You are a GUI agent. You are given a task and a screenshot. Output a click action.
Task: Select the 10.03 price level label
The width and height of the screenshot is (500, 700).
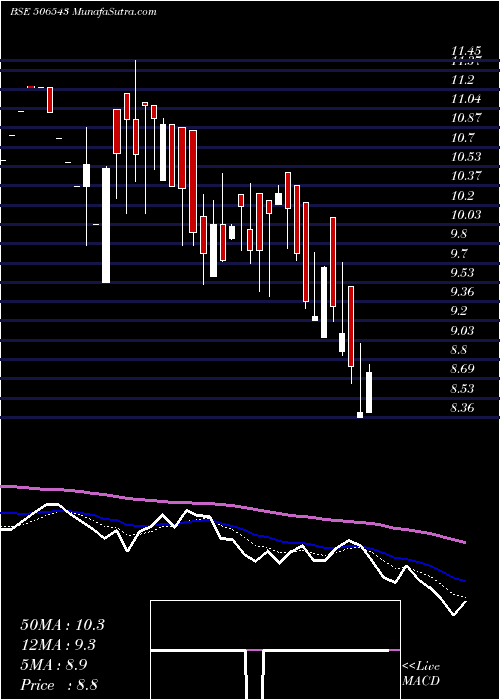tap(466, 215)
